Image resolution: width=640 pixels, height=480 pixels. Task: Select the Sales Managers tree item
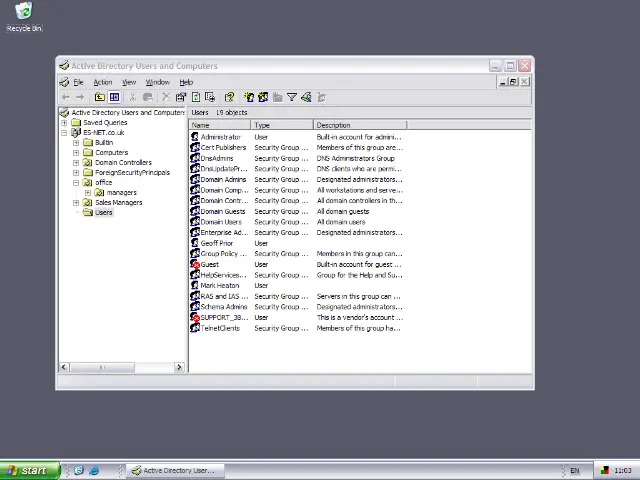point(119,202)
